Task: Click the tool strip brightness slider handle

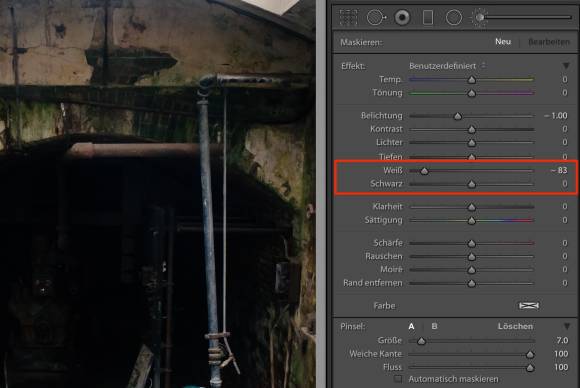Action: point(480,17)
